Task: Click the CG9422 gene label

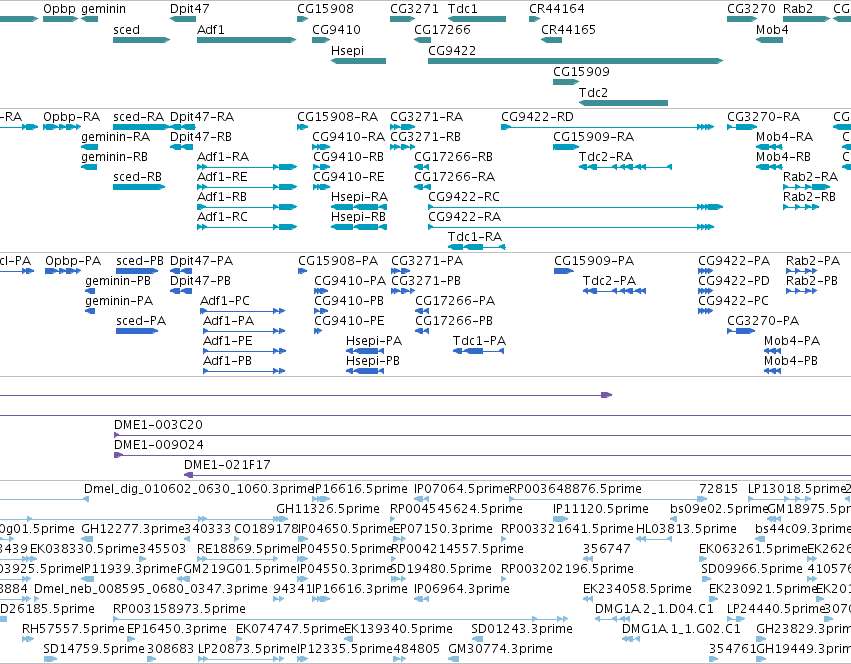Action: point(452,50)
